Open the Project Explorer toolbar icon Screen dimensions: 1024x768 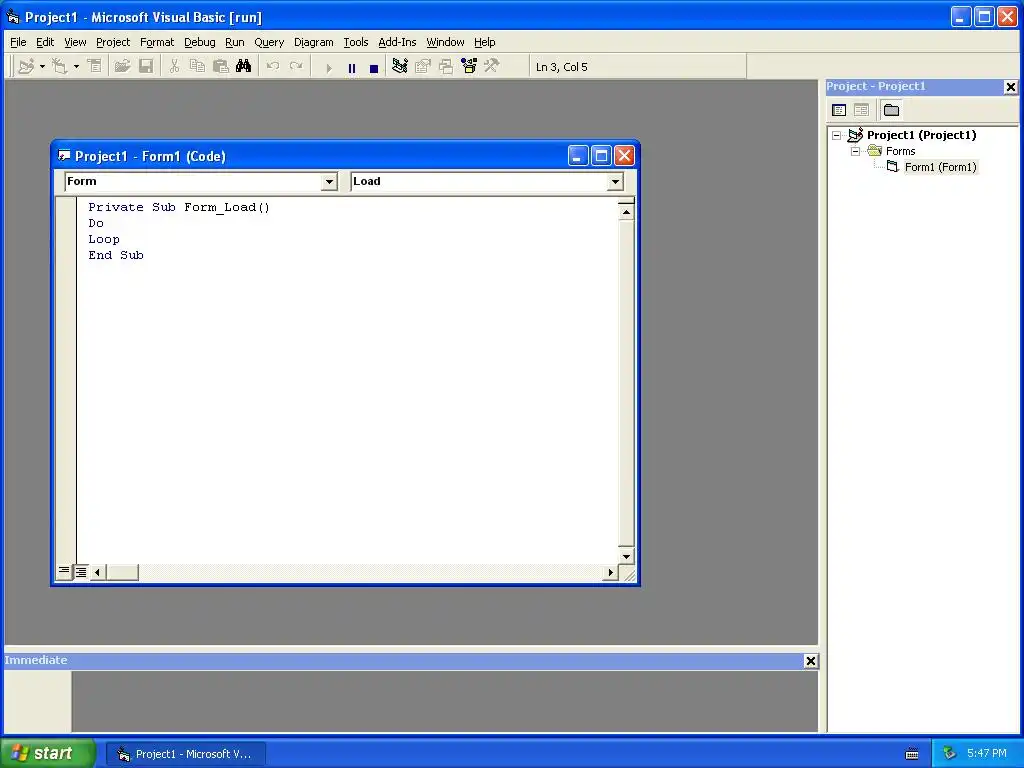(x=400, y=67)
